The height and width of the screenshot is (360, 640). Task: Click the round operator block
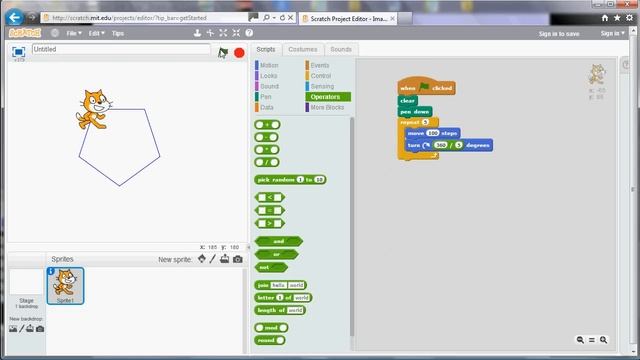click(x=269, y=340)
